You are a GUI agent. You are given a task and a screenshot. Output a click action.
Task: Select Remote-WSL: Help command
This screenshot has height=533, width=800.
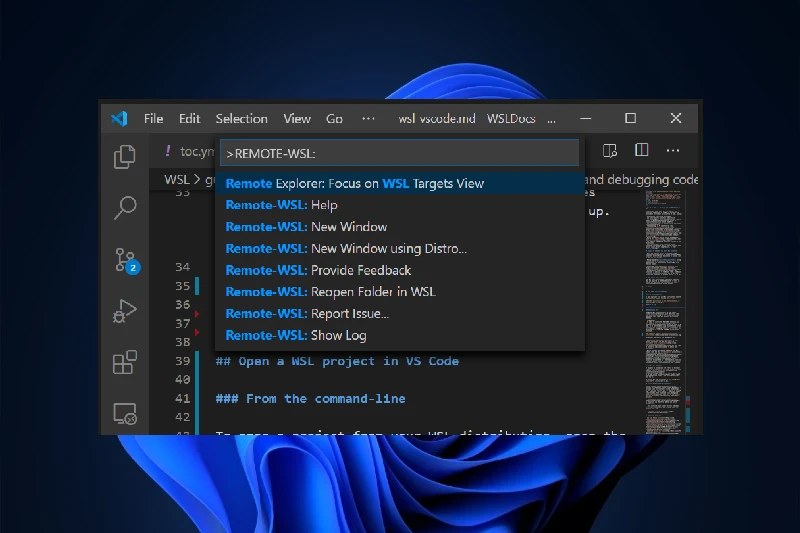click(x=399, y=205)
